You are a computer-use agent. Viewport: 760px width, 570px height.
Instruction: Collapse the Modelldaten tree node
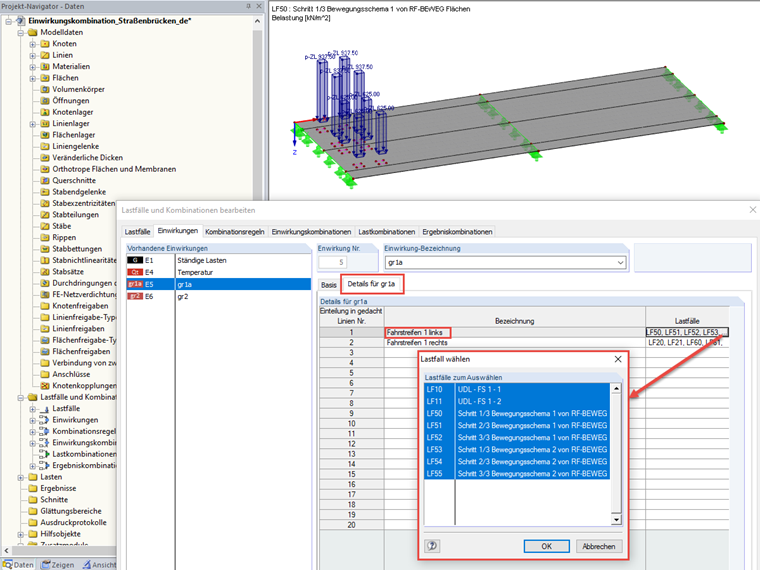pos(20,32)
